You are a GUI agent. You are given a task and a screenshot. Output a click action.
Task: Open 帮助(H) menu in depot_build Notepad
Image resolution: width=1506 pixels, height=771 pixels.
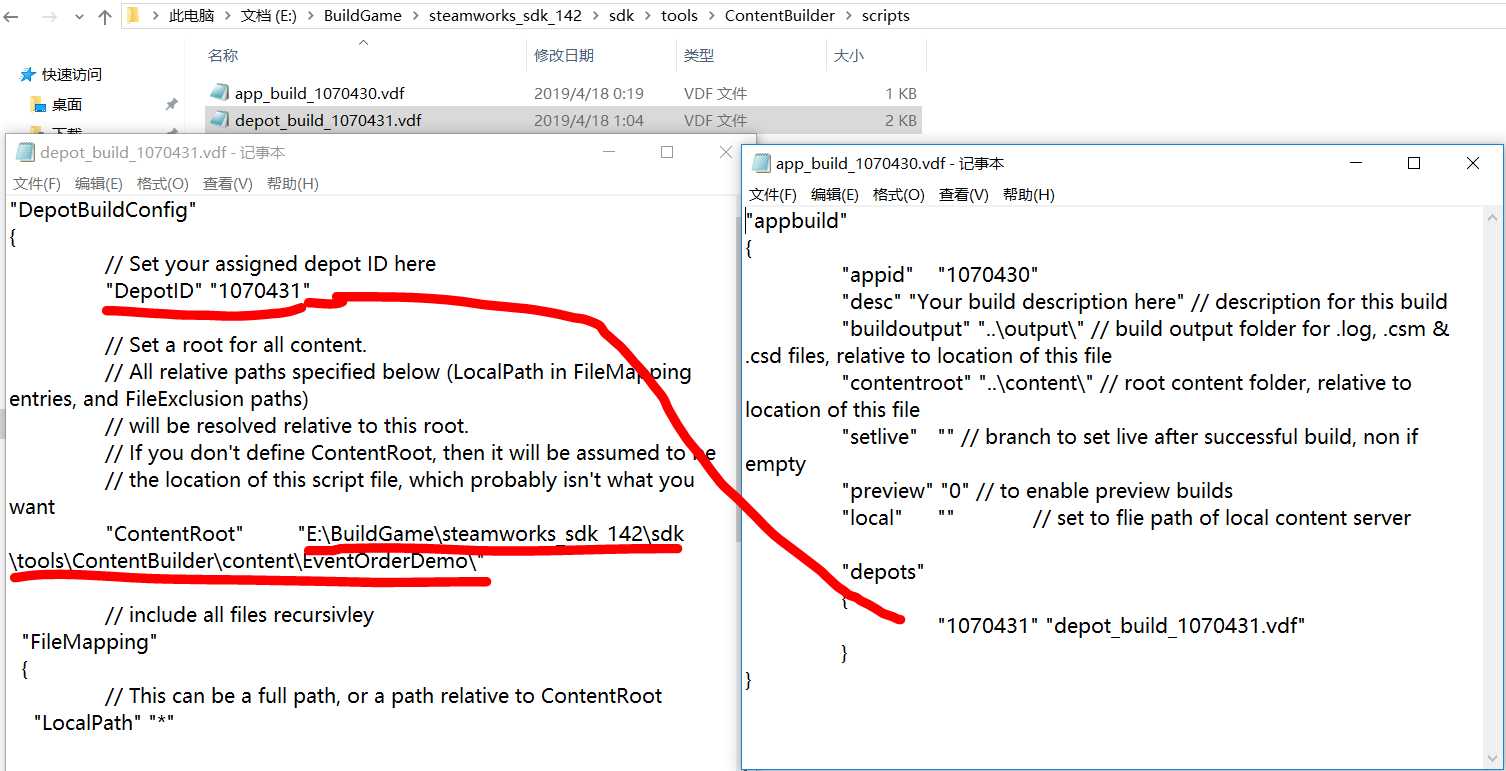click(292, 184)
